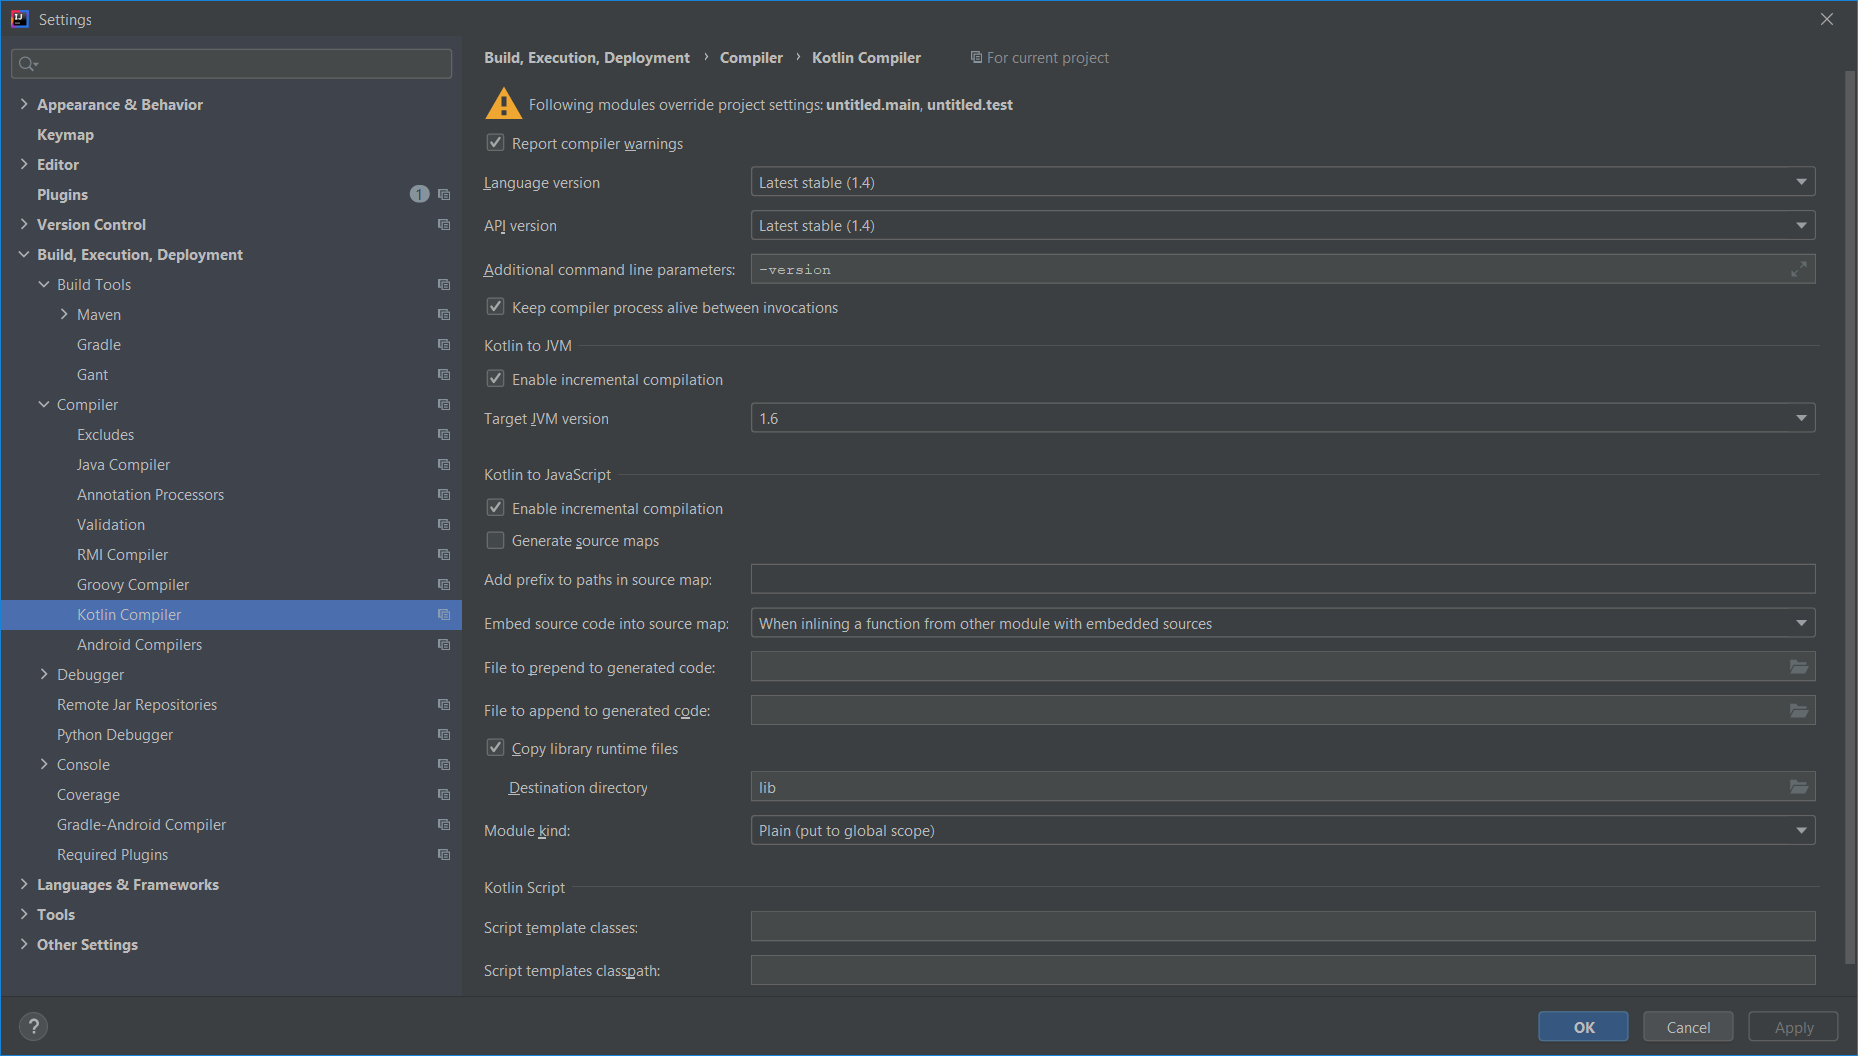1858x1056 pixels.
Task: Uncheck Report compiler warnings
Action: tap(495, 142)
